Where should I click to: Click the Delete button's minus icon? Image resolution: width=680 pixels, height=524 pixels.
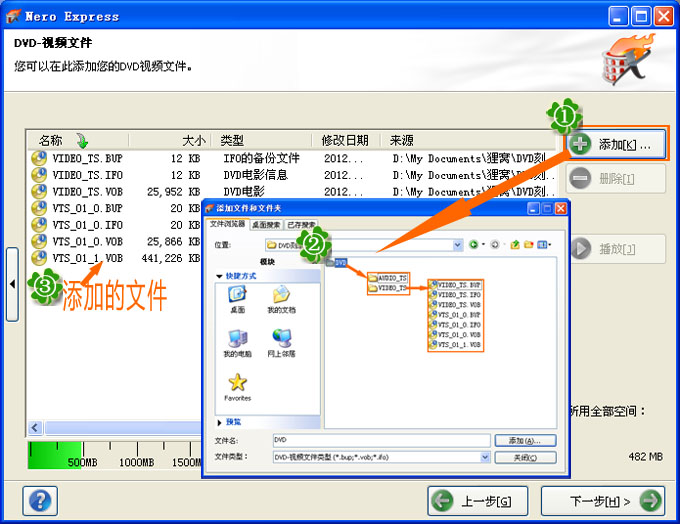580,178
